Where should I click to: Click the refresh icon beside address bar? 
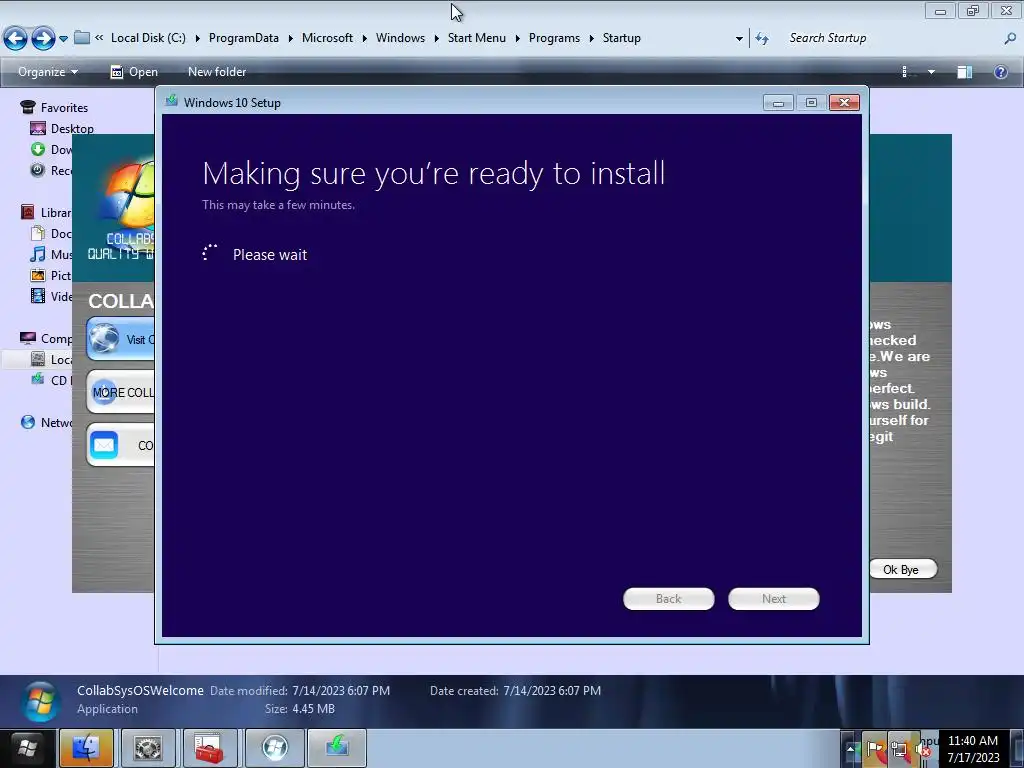click(761, 39)
